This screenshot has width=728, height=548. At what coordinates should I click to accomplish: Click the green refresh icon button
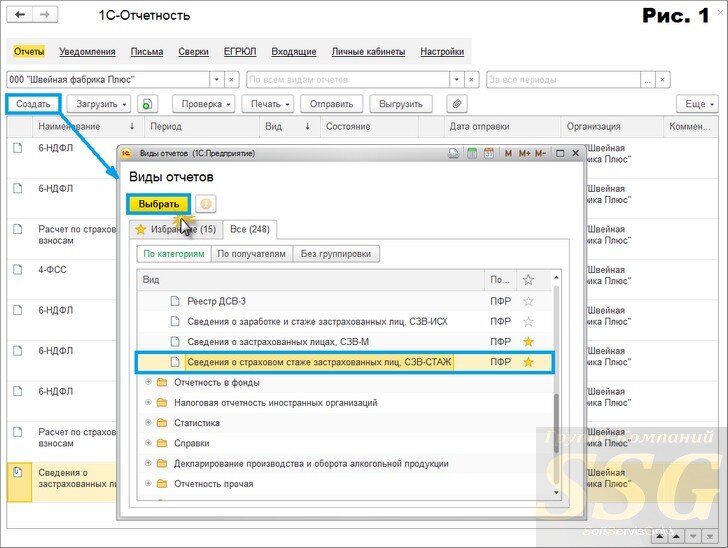pyautogui.click(x=148, y=104)
